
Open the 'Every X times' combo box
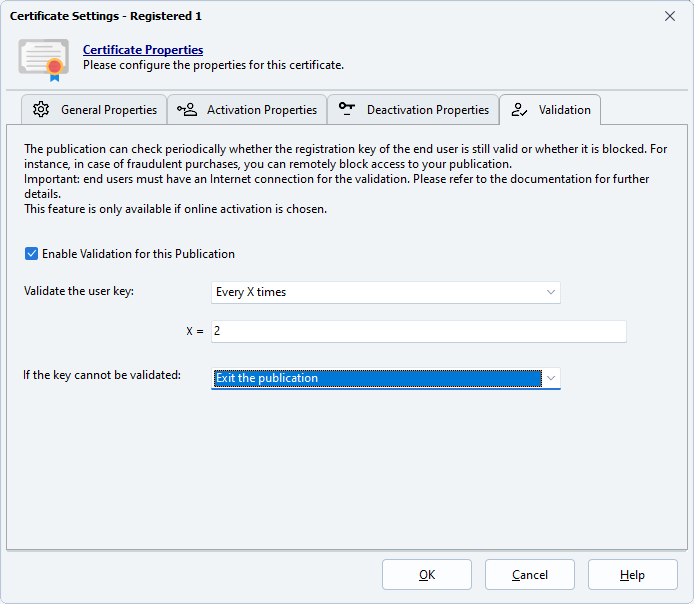point(386,292)
